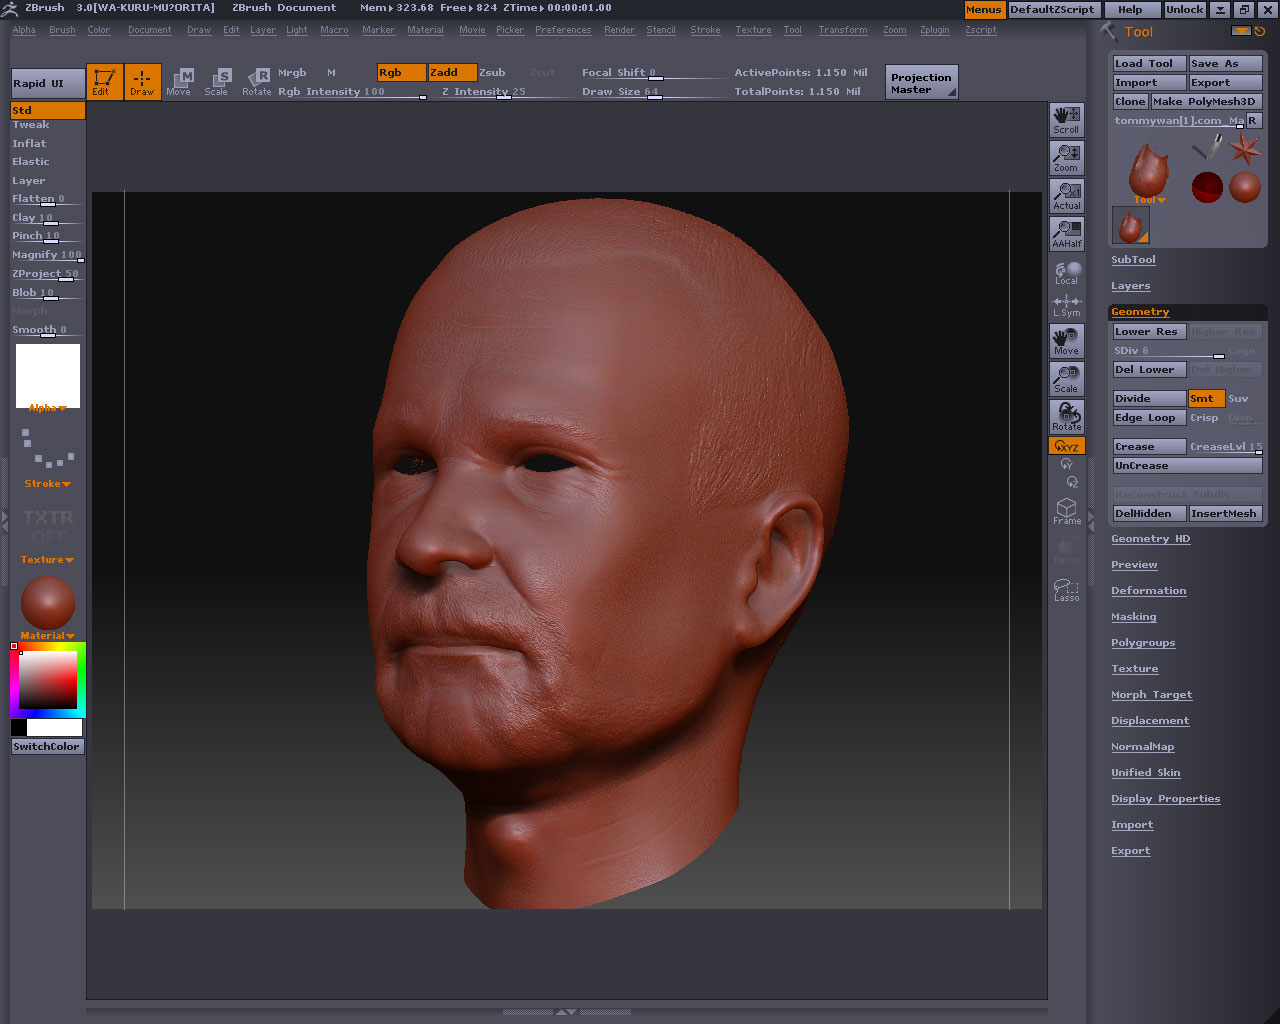This screenshot has height=1024, width=1280.
Task: Select the Inflat brush from list
Action: (x=30, y=143)
